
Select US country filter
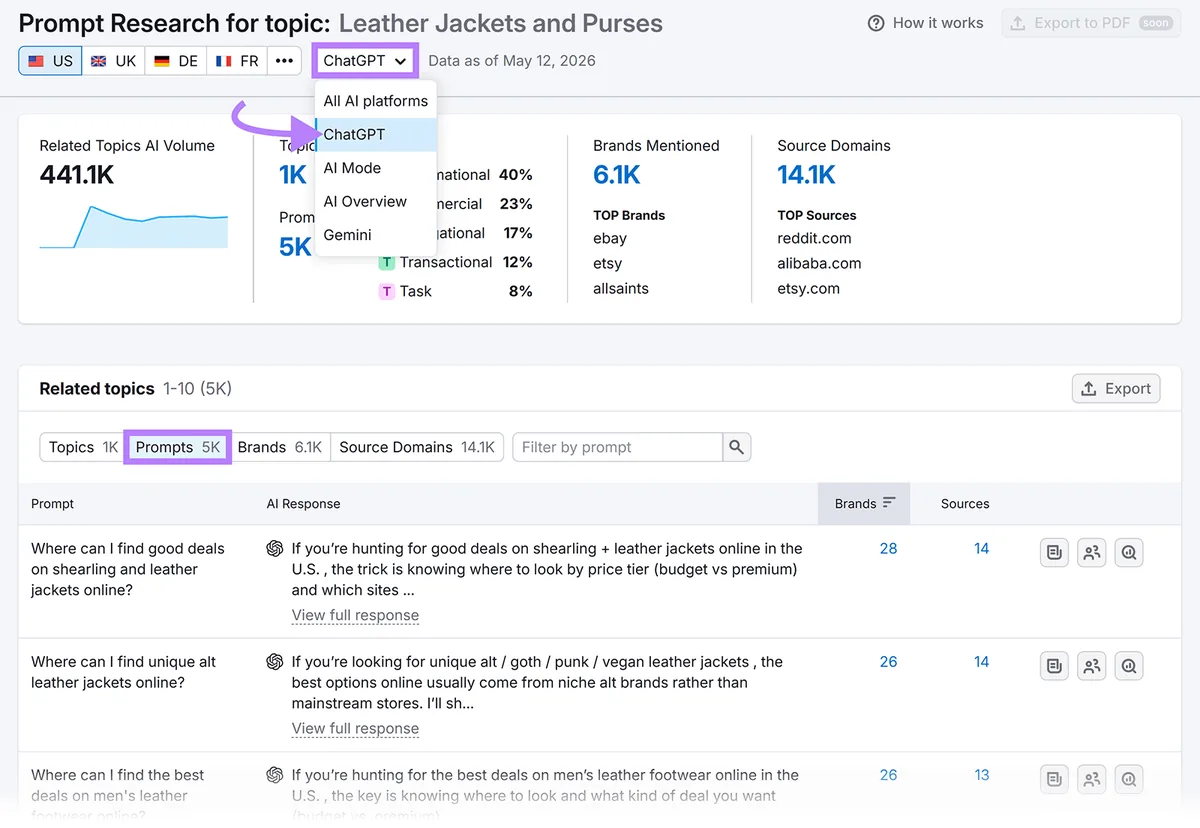click(x=50, y=60)
